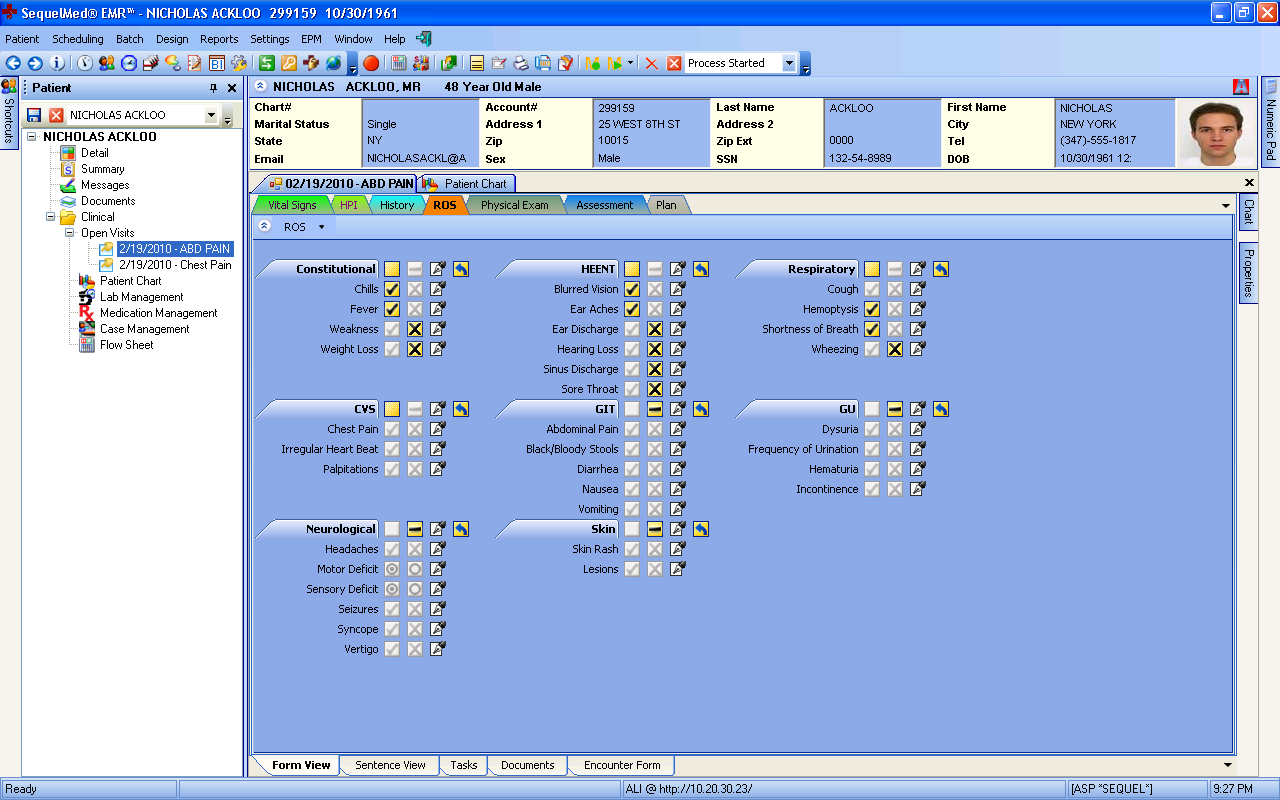The image size is (1280, 800).
Task: Click the red record circle toolbar icon
Action: (371, 63)
